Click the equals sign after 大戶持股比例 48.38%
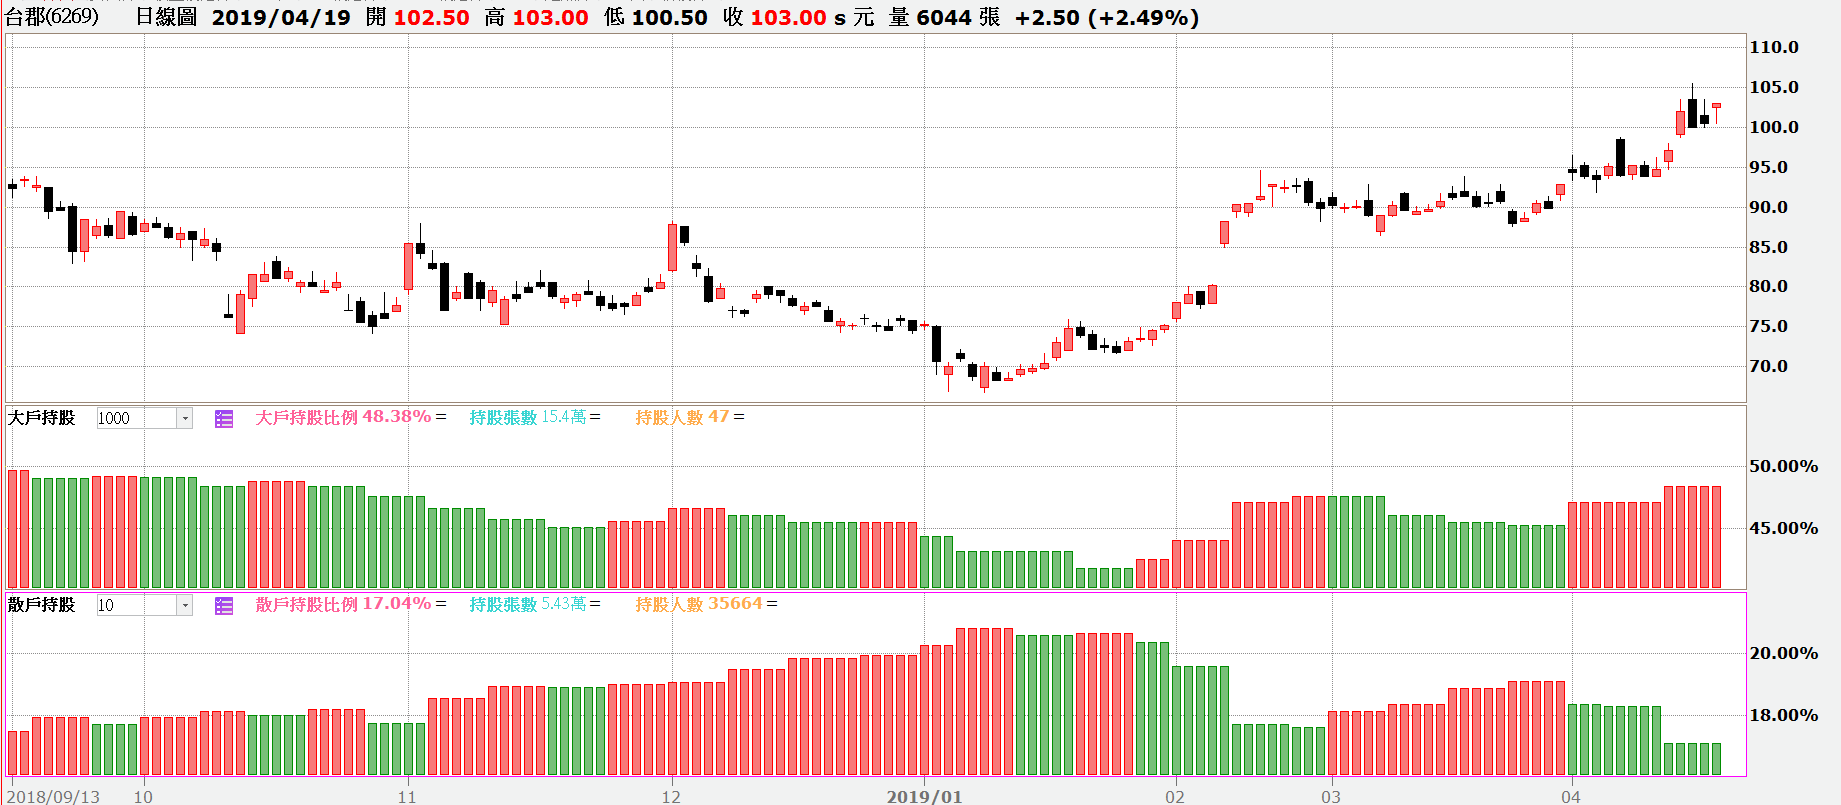The width and height of the screenshot is (1841, 805). tap(441, 417)
